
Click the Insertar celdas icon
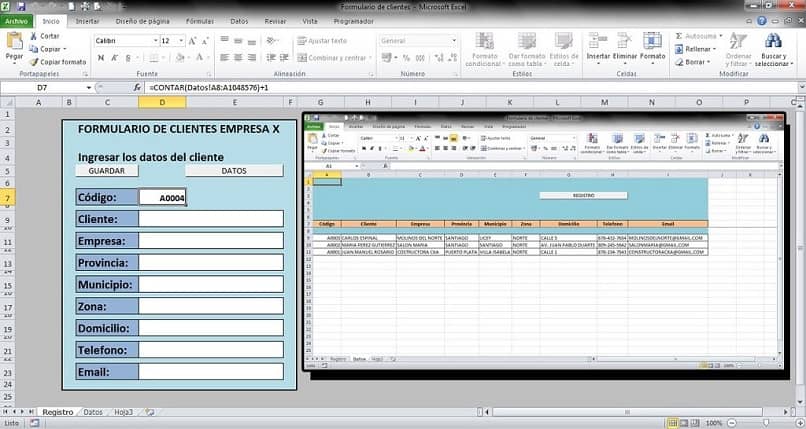[598, 41]
